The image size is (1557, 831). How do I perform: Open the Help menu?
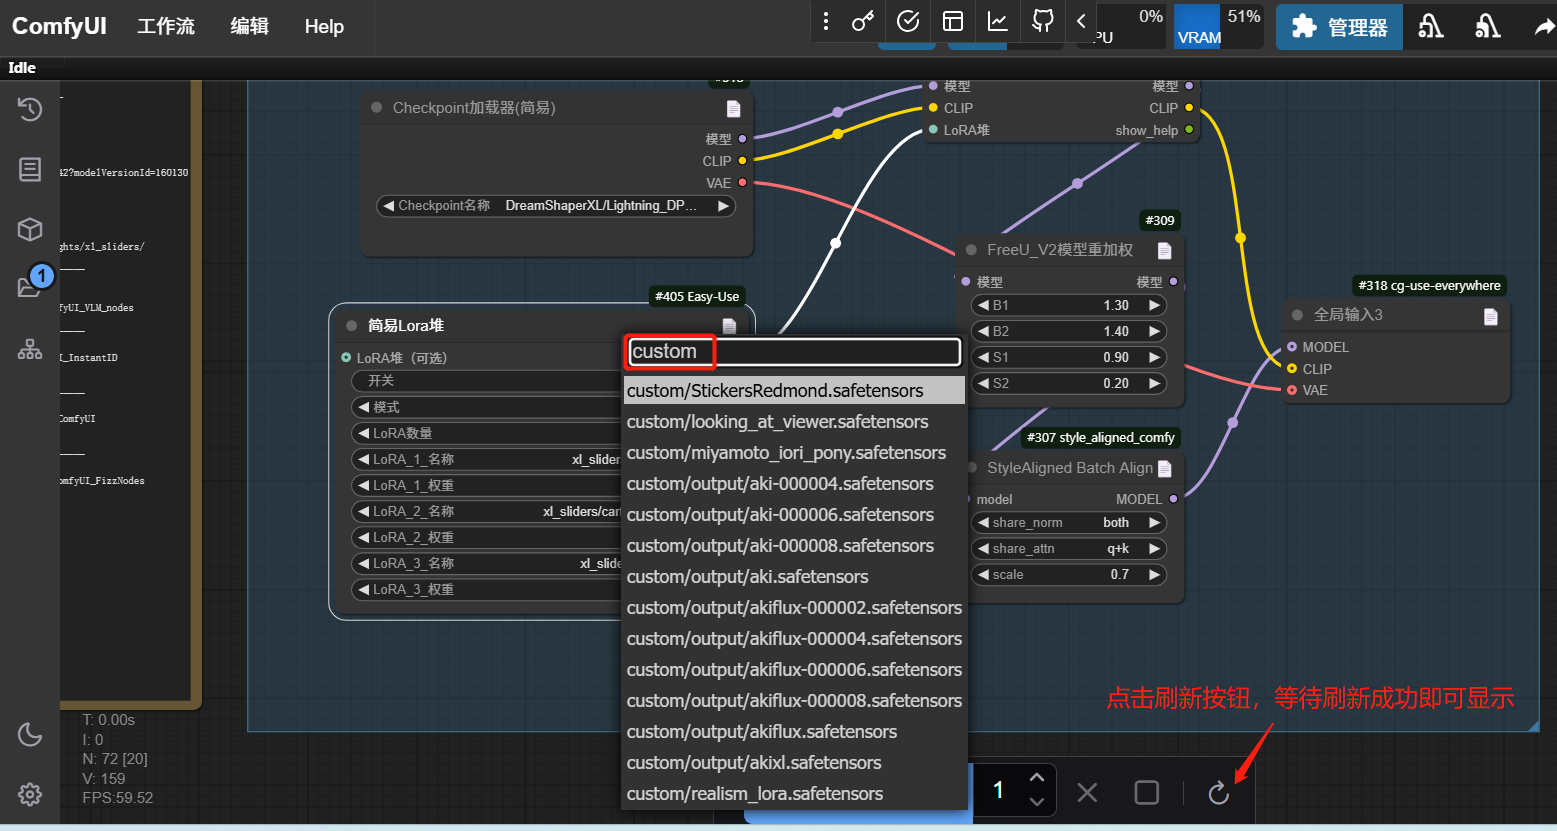point(324,26)
